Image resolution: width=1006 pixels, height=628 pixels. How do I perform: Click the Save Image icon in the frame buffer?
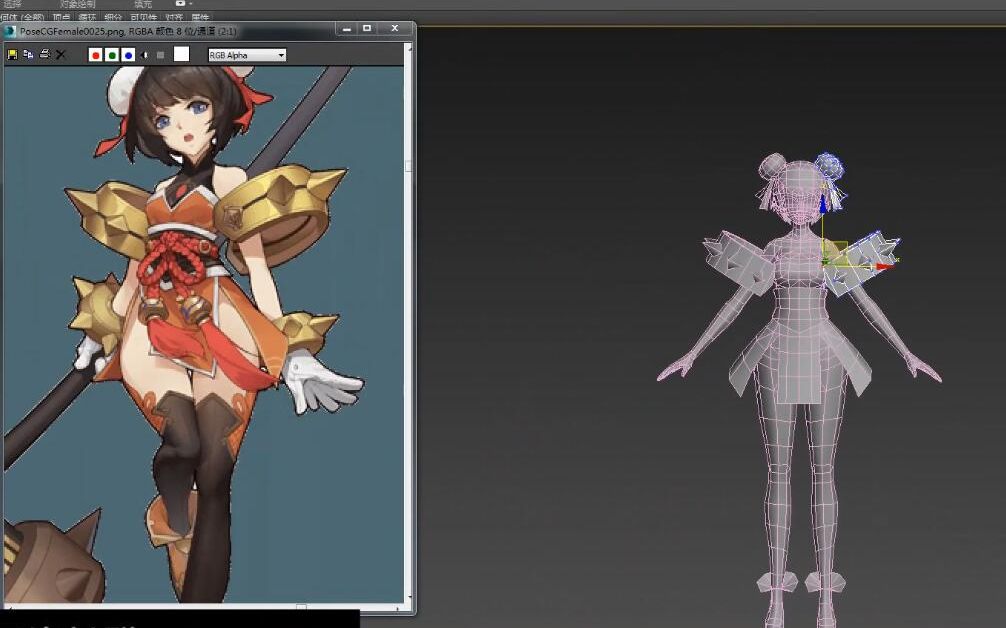(13, 55)
